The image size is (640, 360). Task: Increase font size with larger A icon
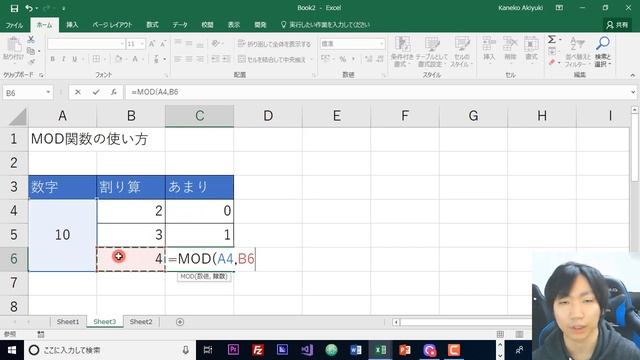coord(152,44)
